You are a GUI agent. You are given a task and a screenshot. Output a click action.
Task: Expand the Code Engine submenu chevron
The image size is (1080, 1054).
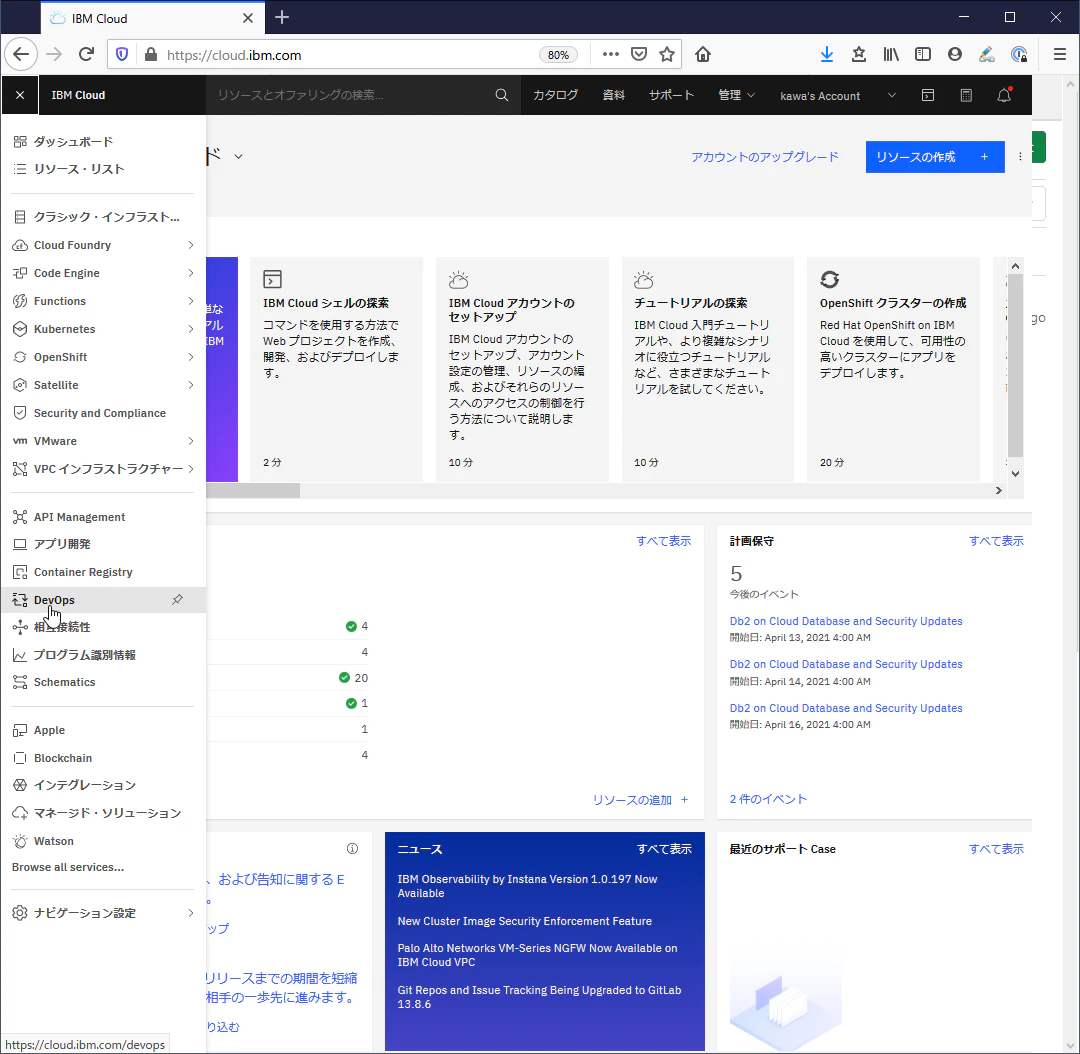(191, 273)
